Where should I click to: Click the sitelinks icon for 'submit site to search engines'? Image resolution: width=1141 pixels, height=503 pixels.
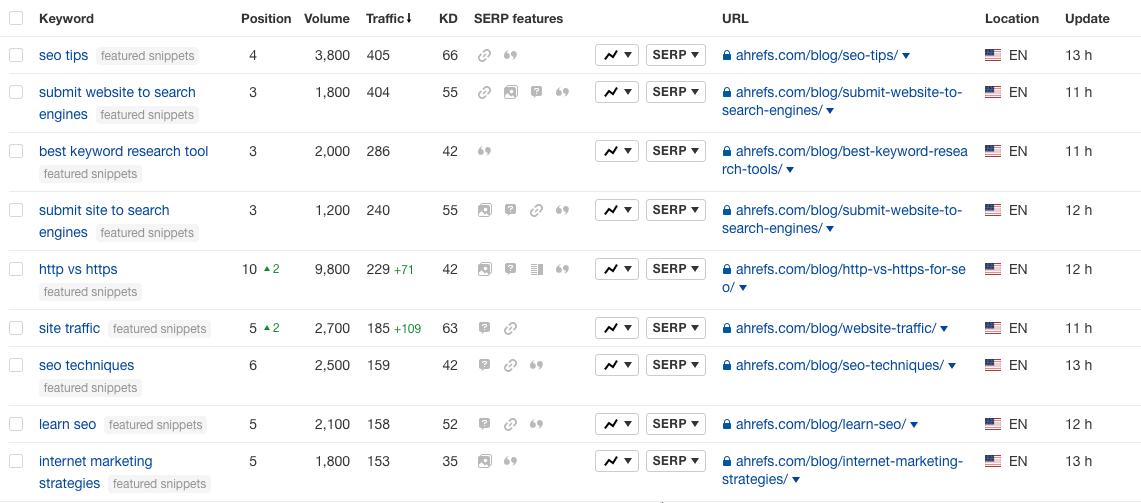pos(536,210)
